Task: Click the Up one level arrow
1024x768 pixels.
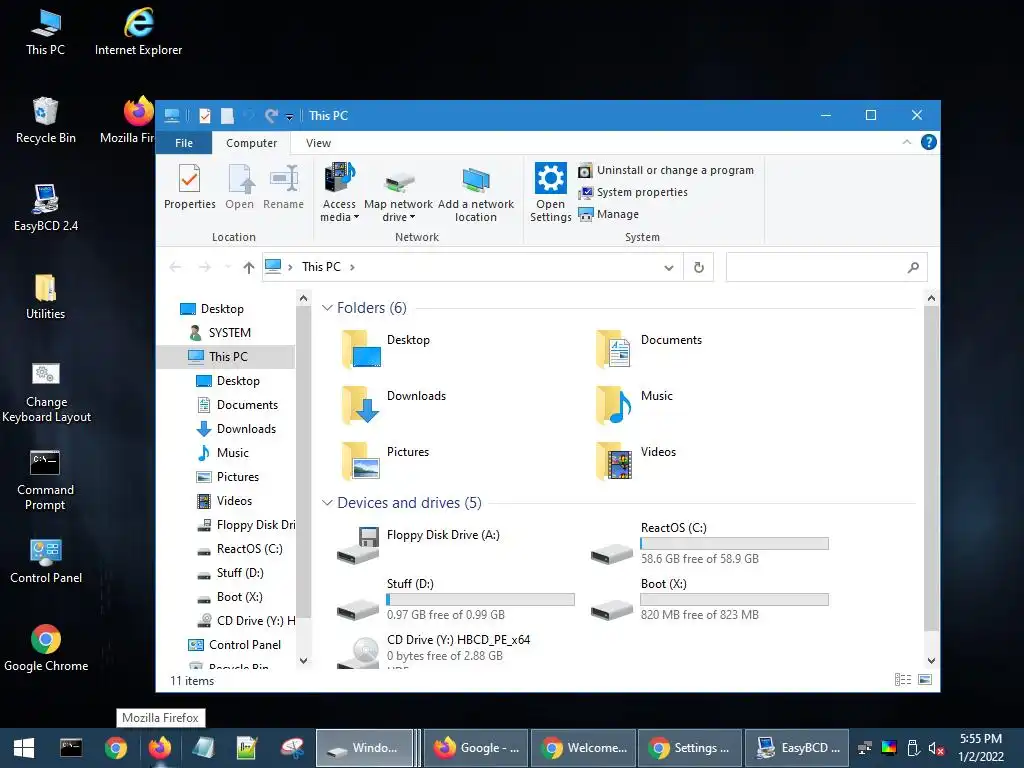Action: 248,267
